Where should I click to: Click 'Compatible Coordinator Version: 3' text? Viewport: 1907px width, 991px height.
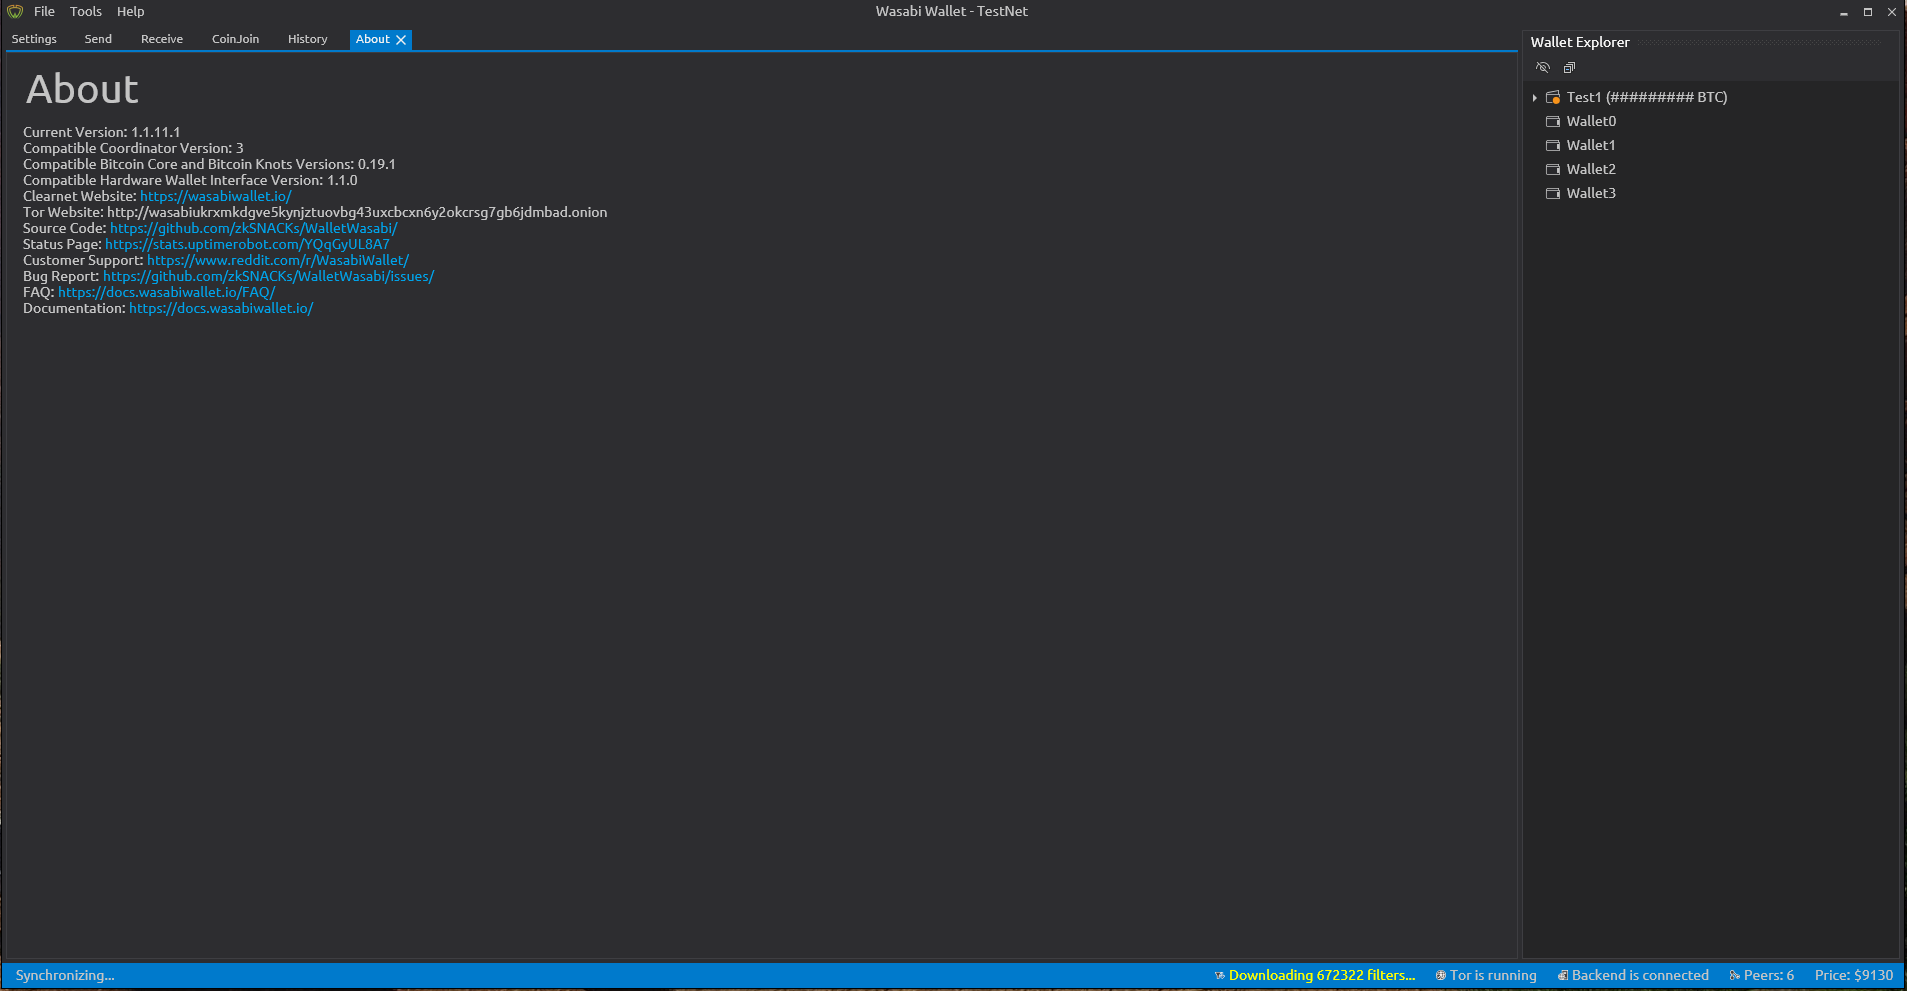[133, 148]
